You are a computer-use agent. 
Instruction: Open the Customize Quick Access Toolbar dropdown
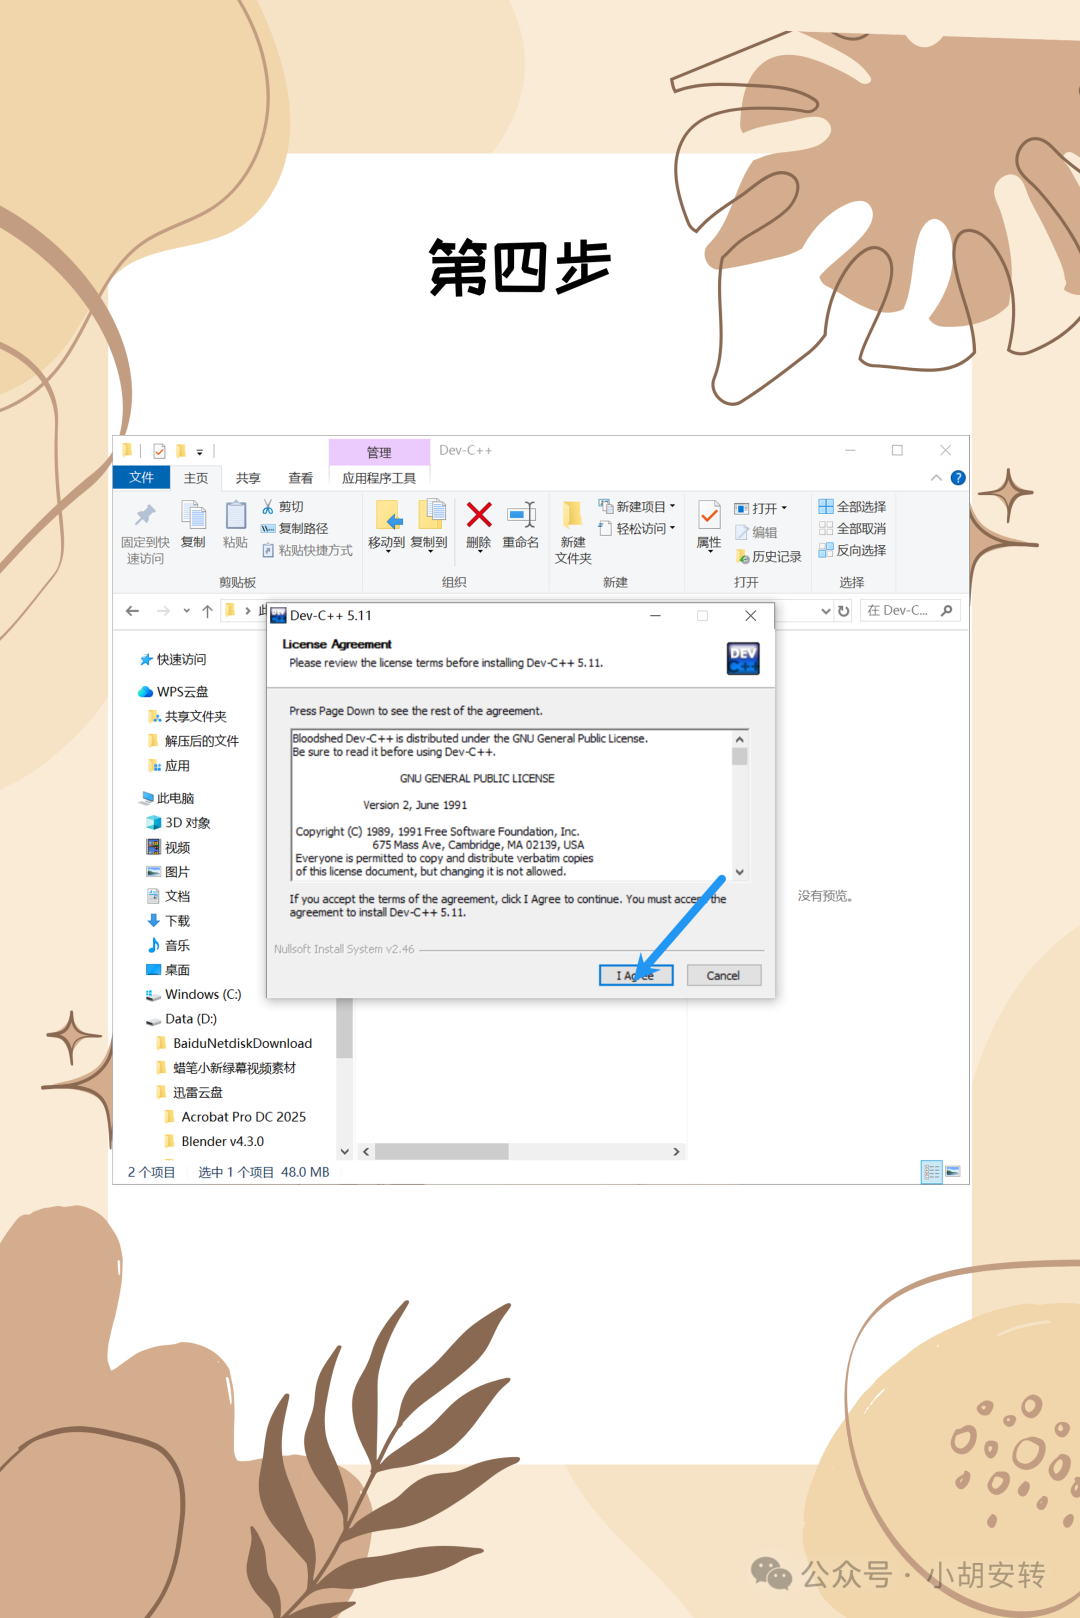click(199, 452)
